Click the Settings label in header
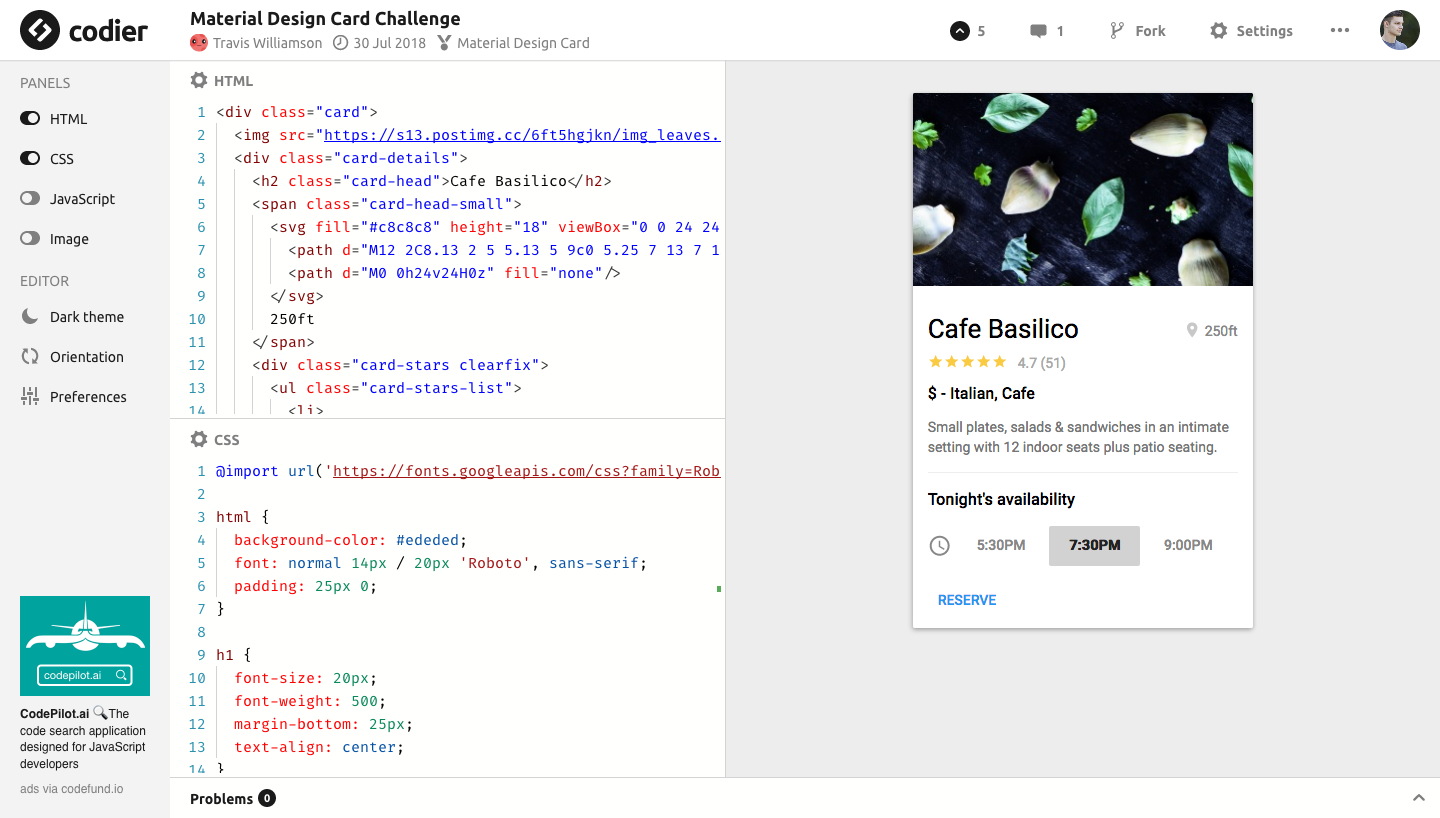Image resolution: width=1440 pixels, height=818 pixels. coord(1264,31)
